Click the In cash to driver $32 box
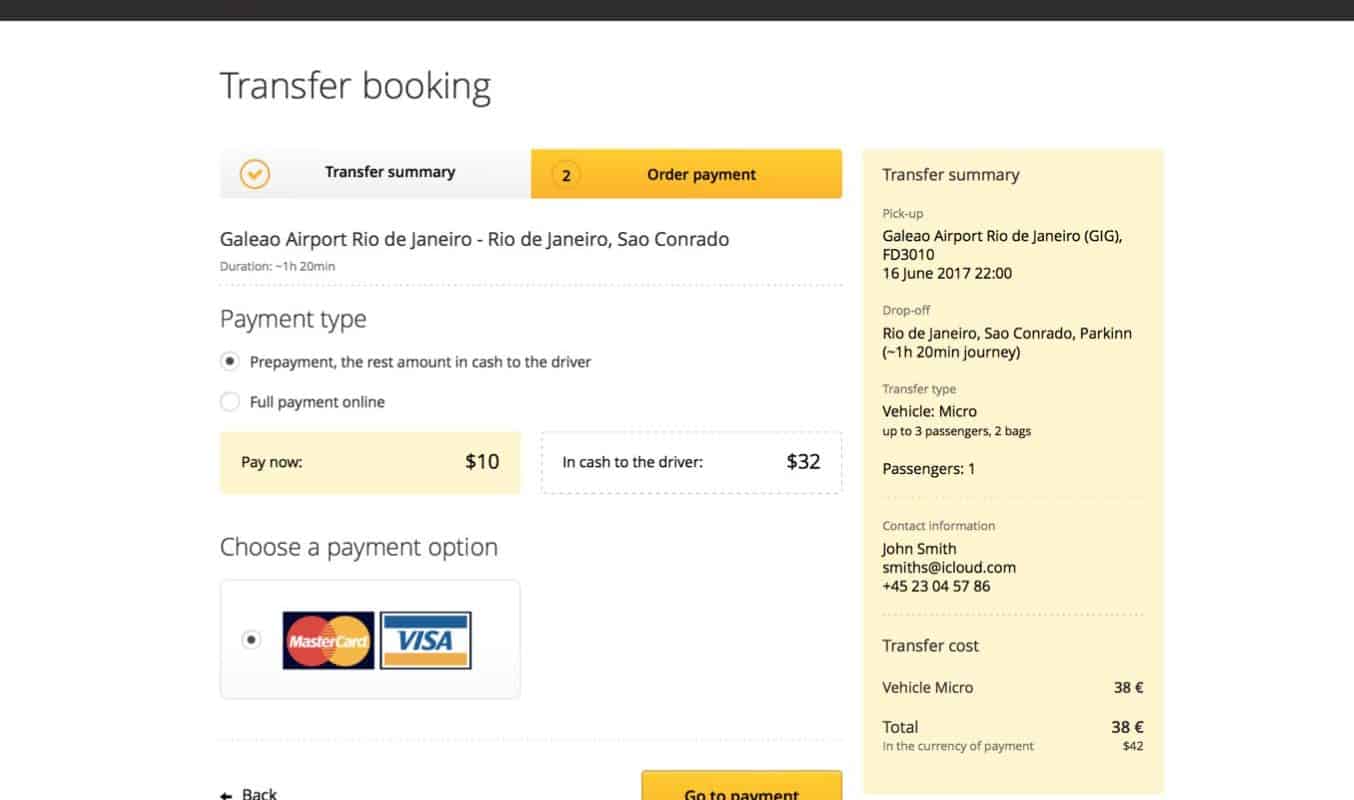This screenshot has height=800, width=1354. tap(691, 462)
